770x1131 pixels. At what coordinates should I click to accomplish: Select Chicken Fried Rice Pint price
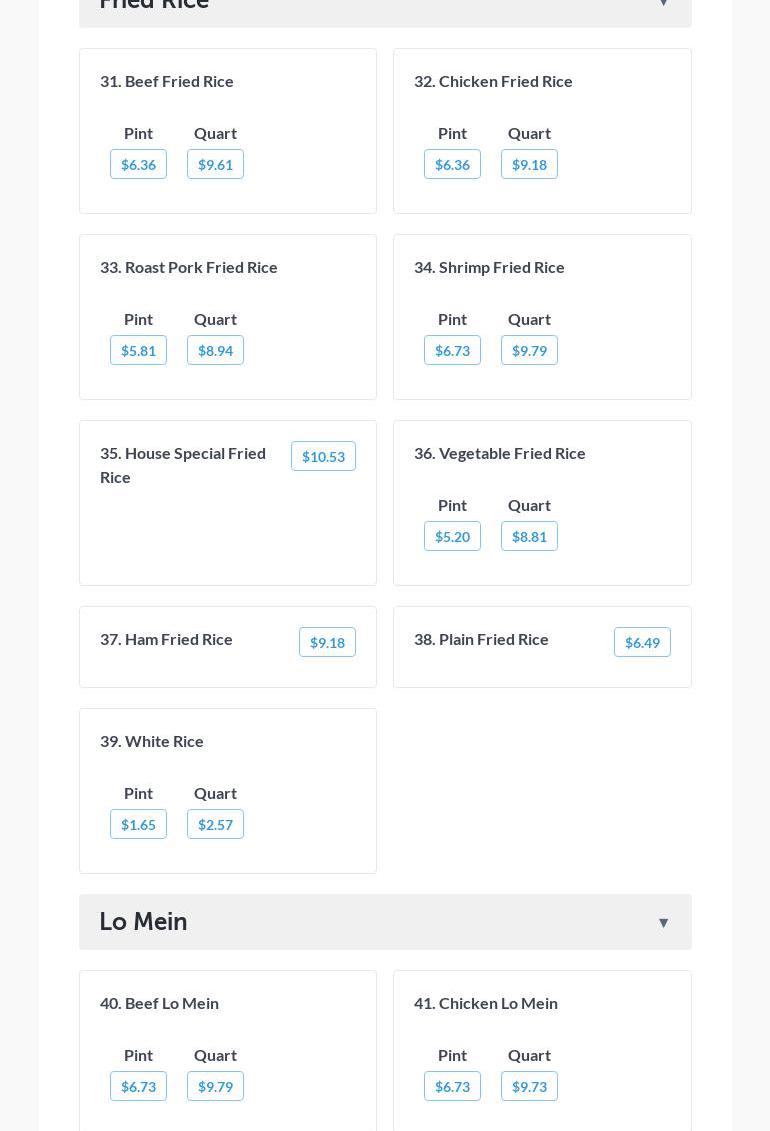coord(452,165)
